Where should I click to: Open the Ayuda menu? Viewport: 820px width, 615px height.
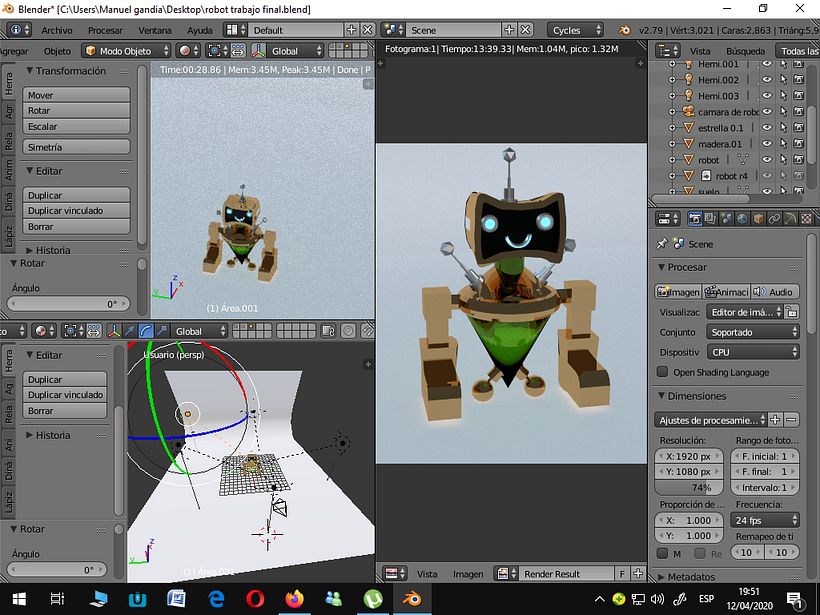(x=200, y=30)
